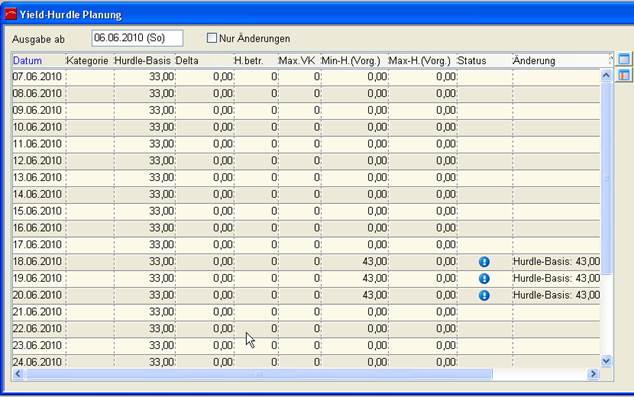
Task: Click the vertical scrollbar down arrow
Action: click(606, 361)
